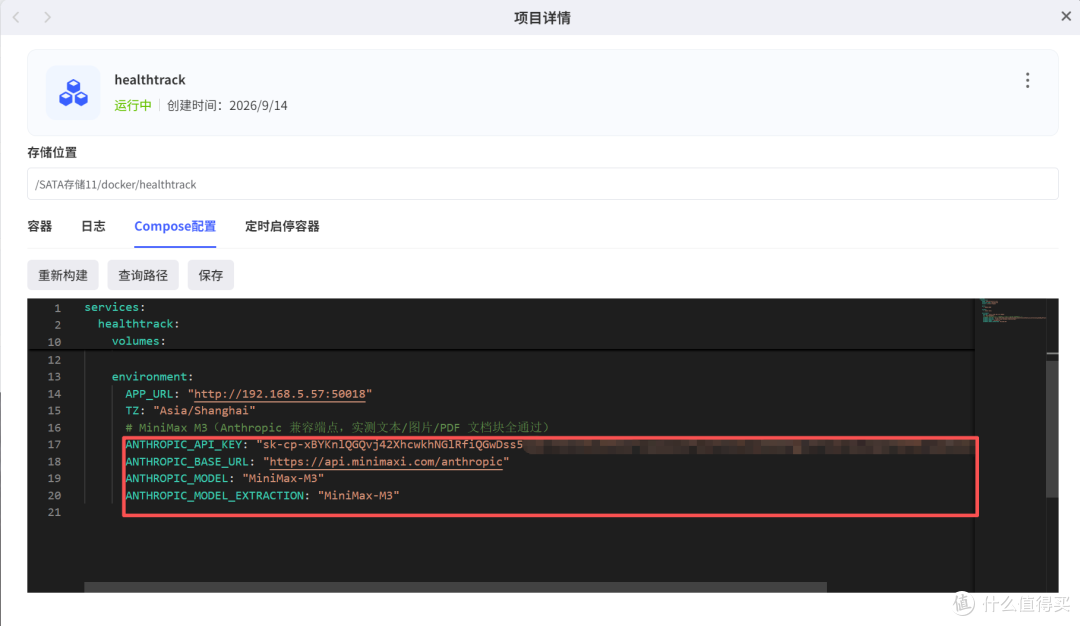Image resolution: width=1080 pixels, height=626 pixels.
Task: Close the 项目详情 dialog
Action: pos(1066,17)
